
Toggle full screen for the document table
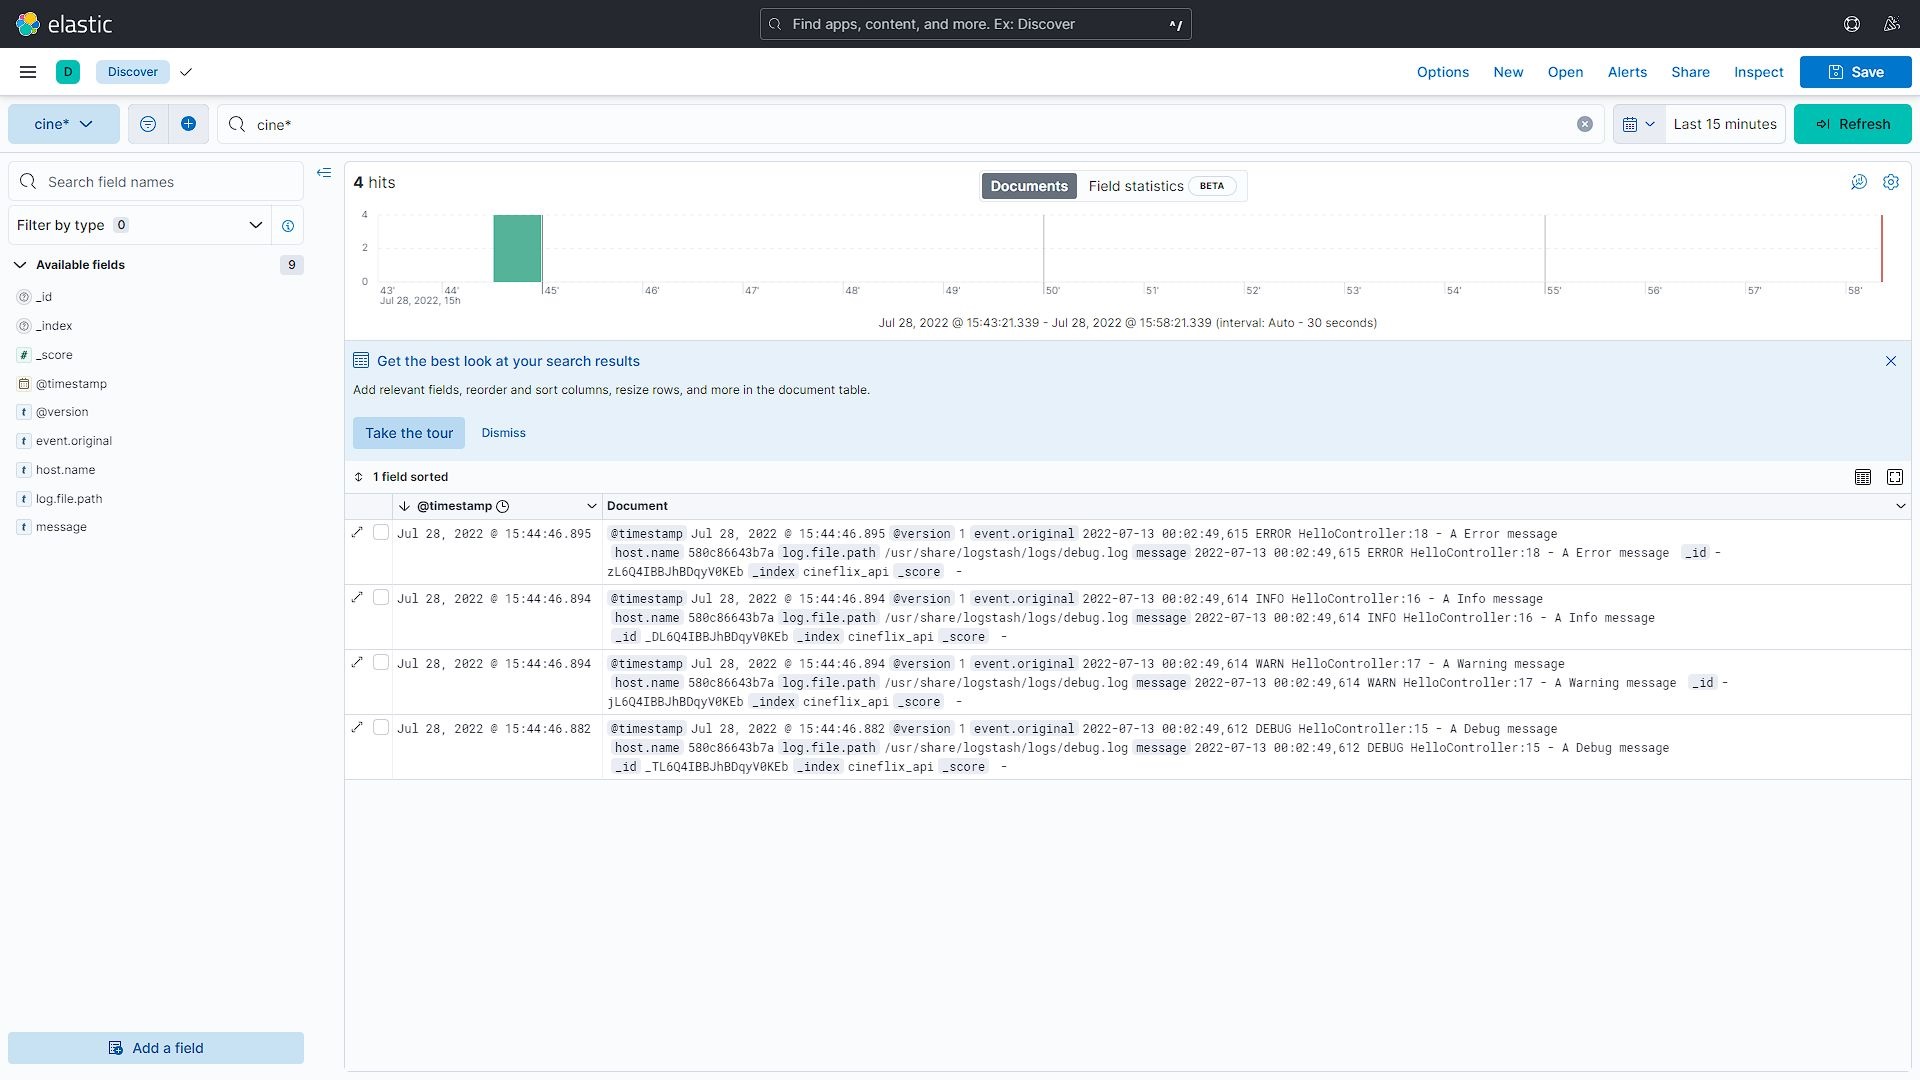(1894, 477)
